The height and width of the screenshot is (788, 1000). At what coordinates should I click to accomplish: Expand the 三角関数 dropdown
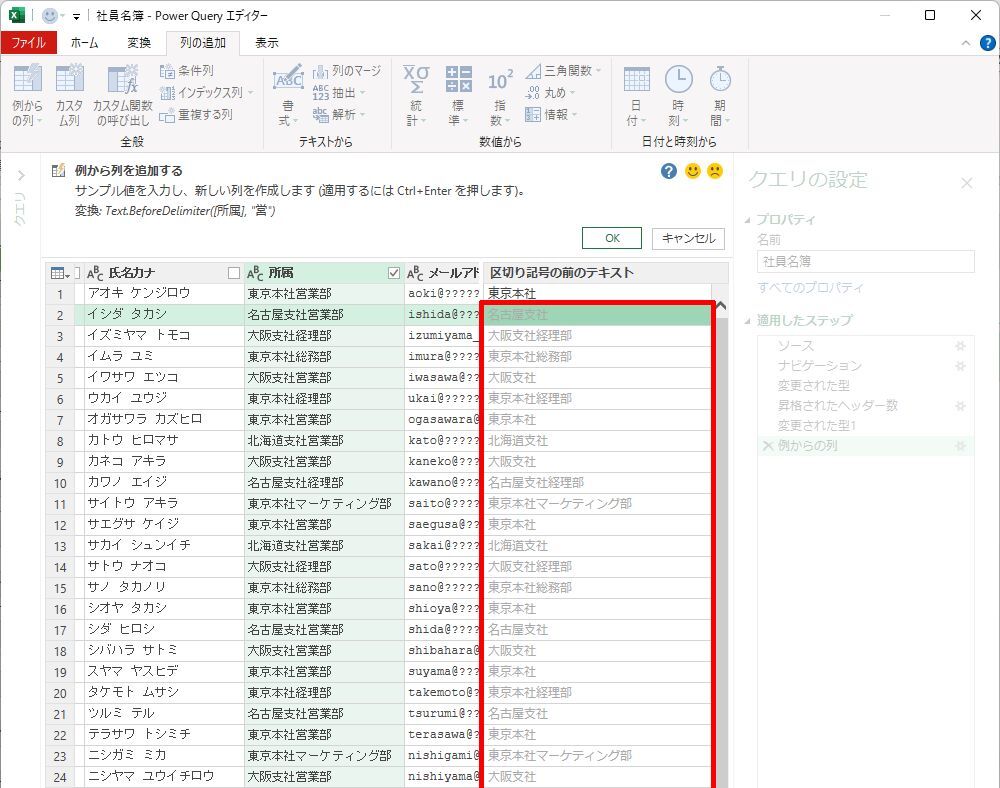598,71
